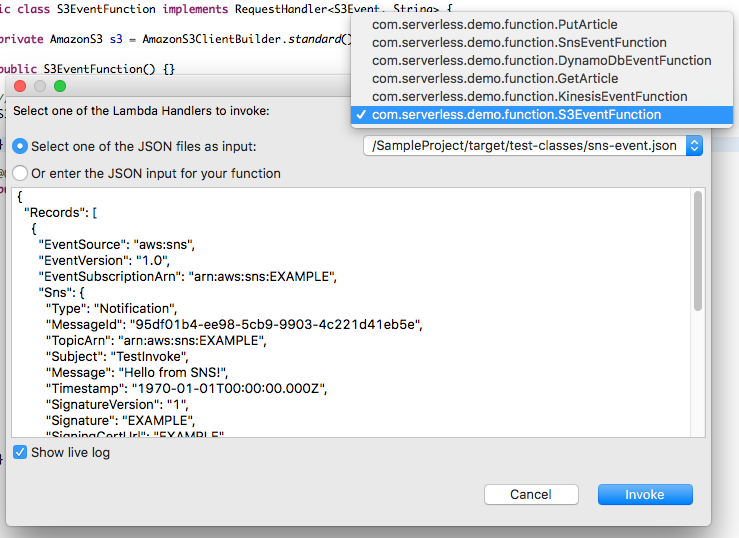Image resolution: width=739 pixels, height=538 pixels.
Task: Select 'Or enter the JSON input' radio button
Action: pos(20,173)
